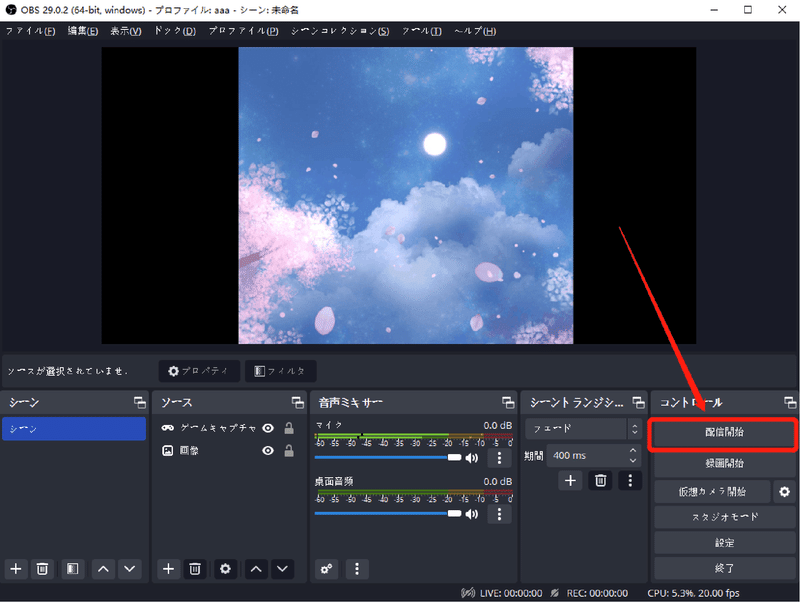The height and width of the screenshot is (602, 800).
Task: Open audio mixer menu dots at bottom
Action: (x=357, y=569)
